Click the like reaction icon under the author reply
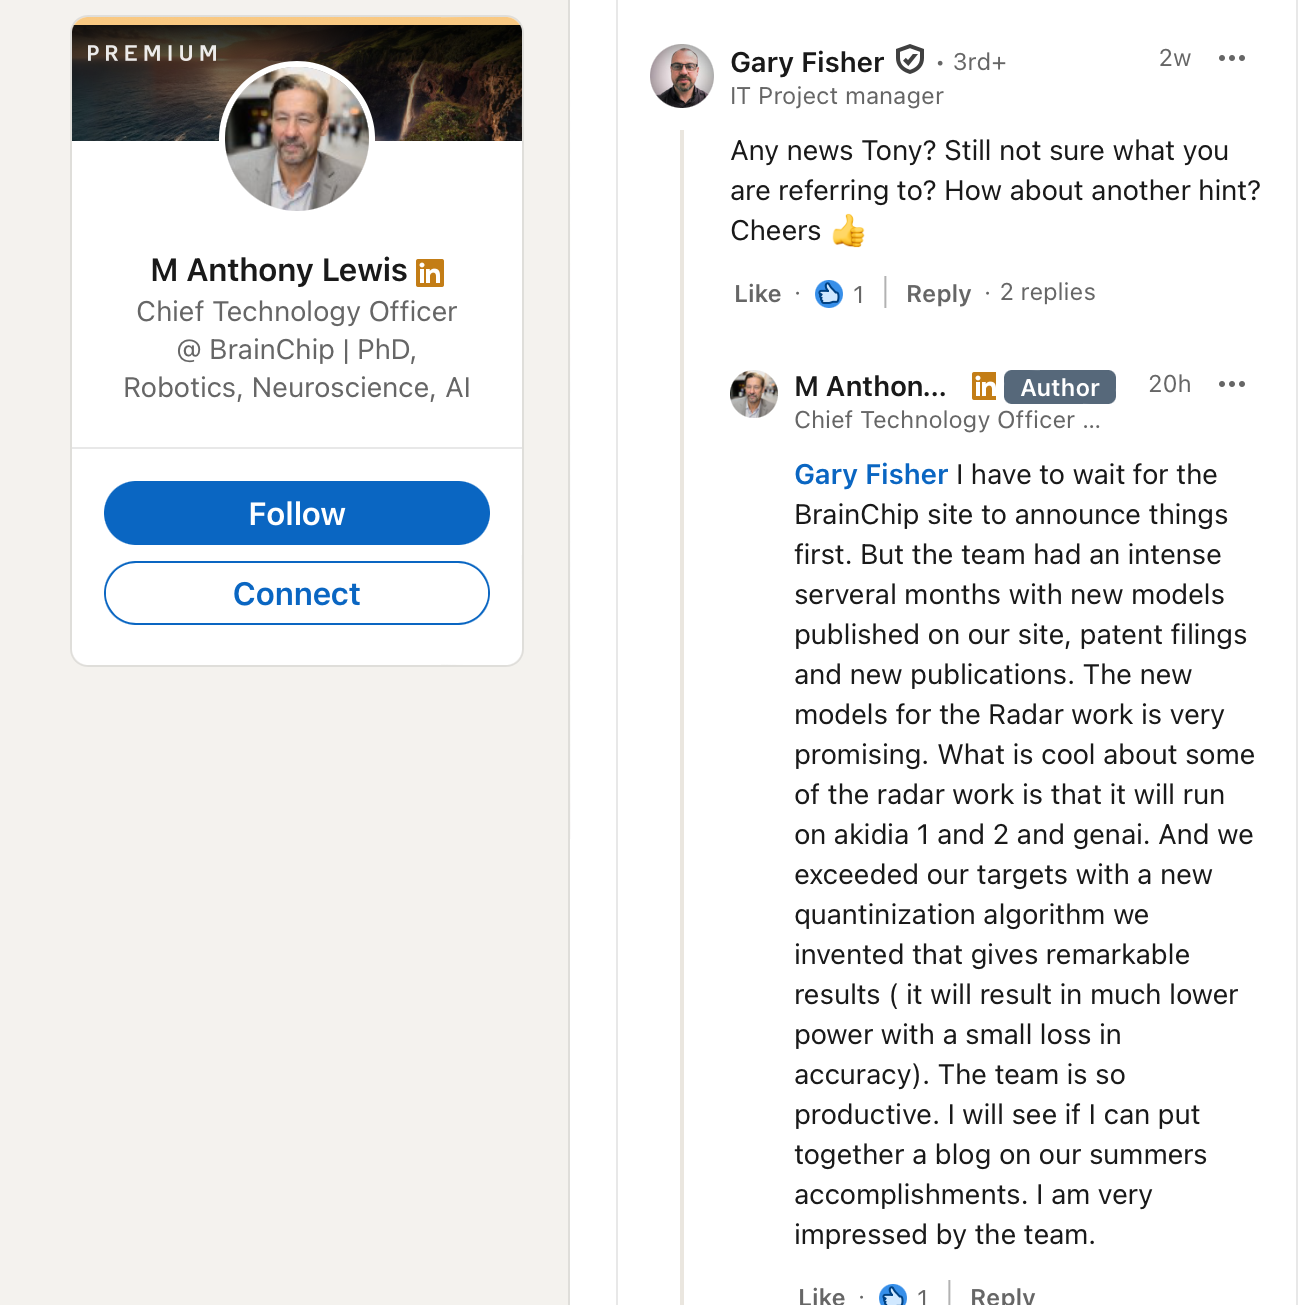1309x1305 pixels. click(x=893, y=1296)
